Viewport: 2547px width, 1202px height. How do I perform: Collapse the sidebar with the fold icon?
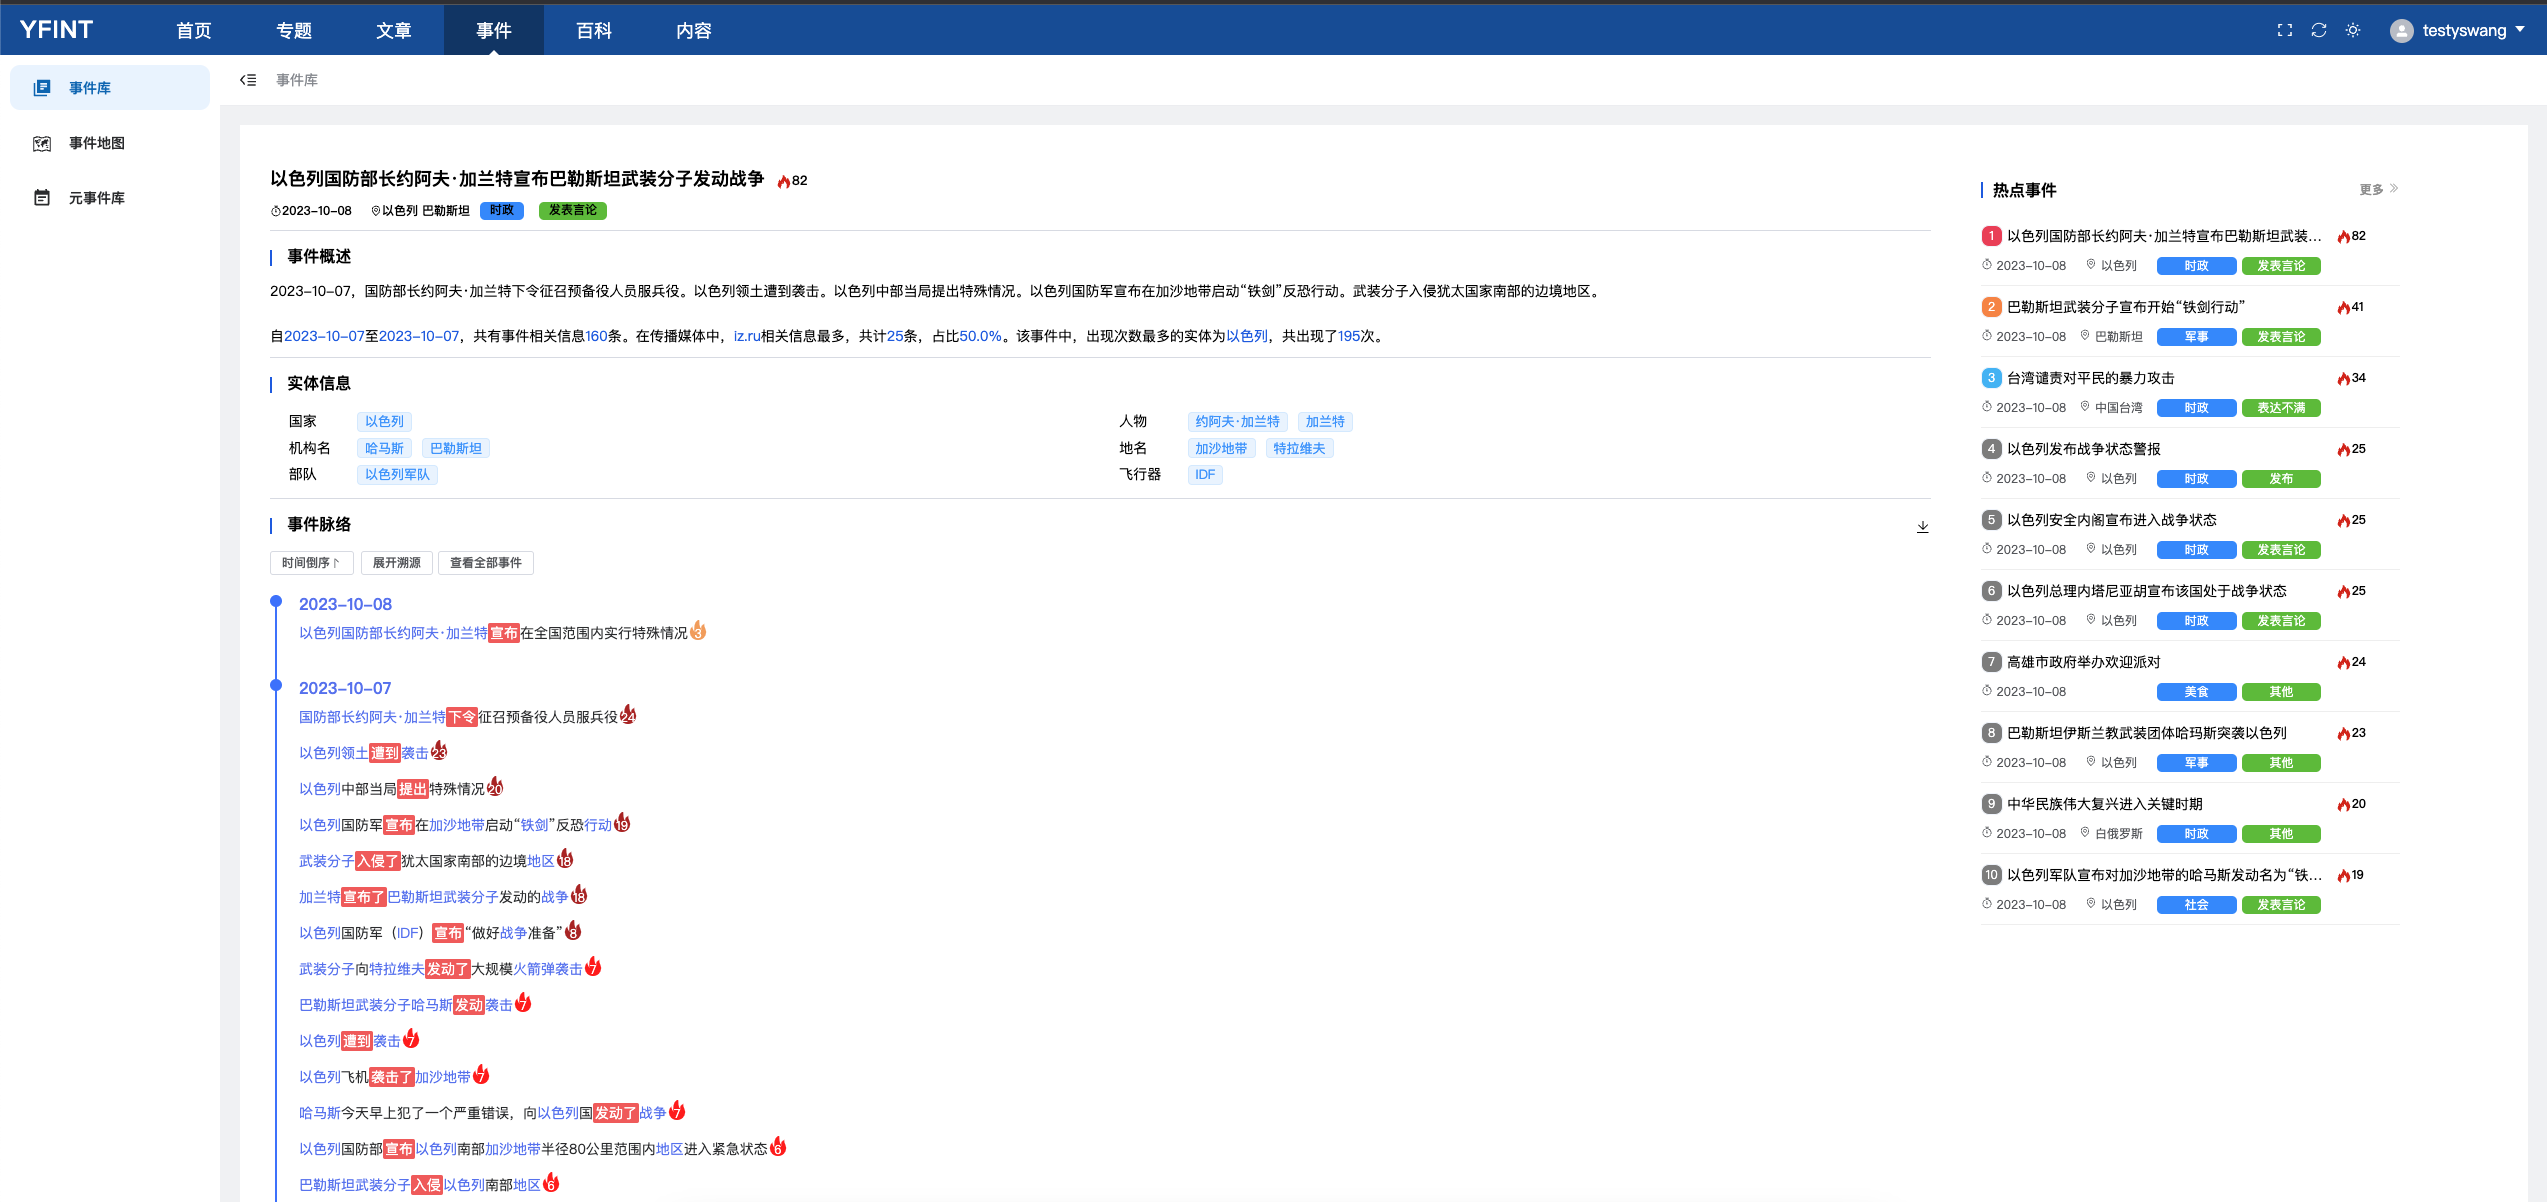(248, 80)
